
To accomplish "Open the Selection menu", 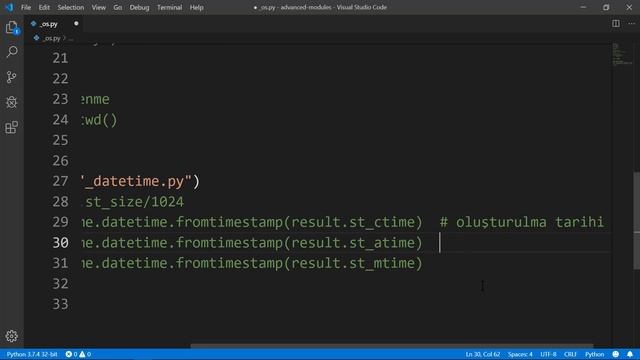I will [71, 7].
